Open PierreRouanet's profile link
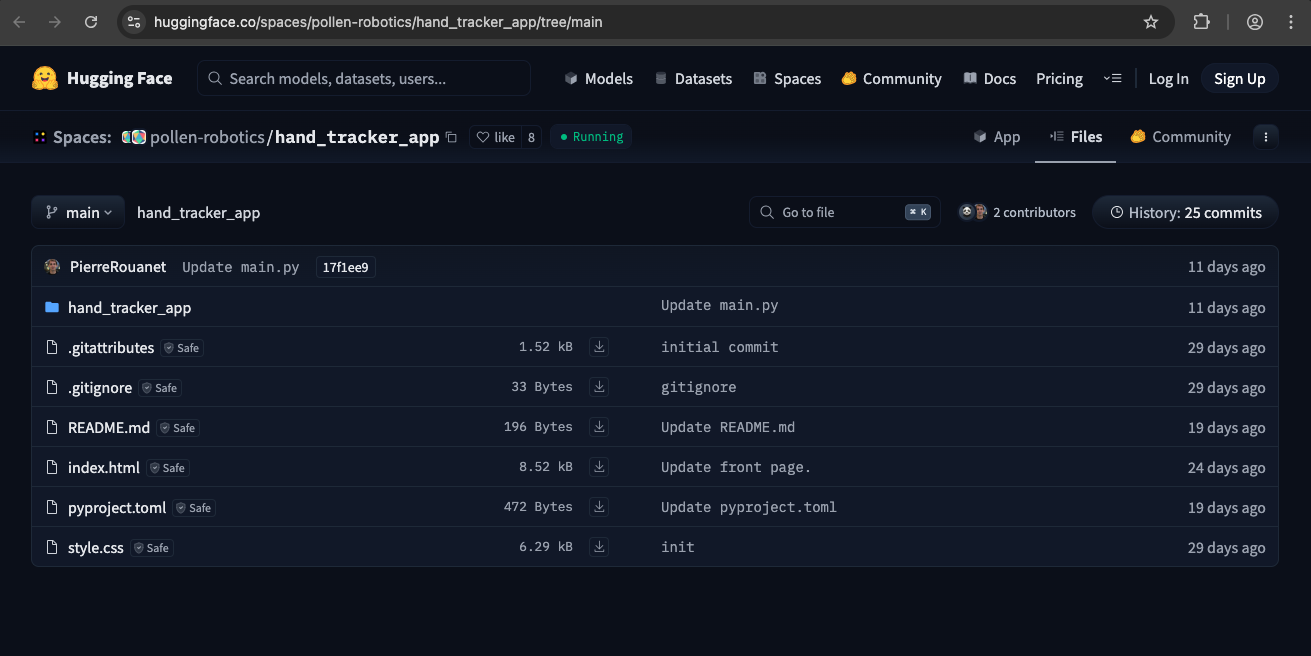Screen dimensions: 1311x656 click(118, 267)
